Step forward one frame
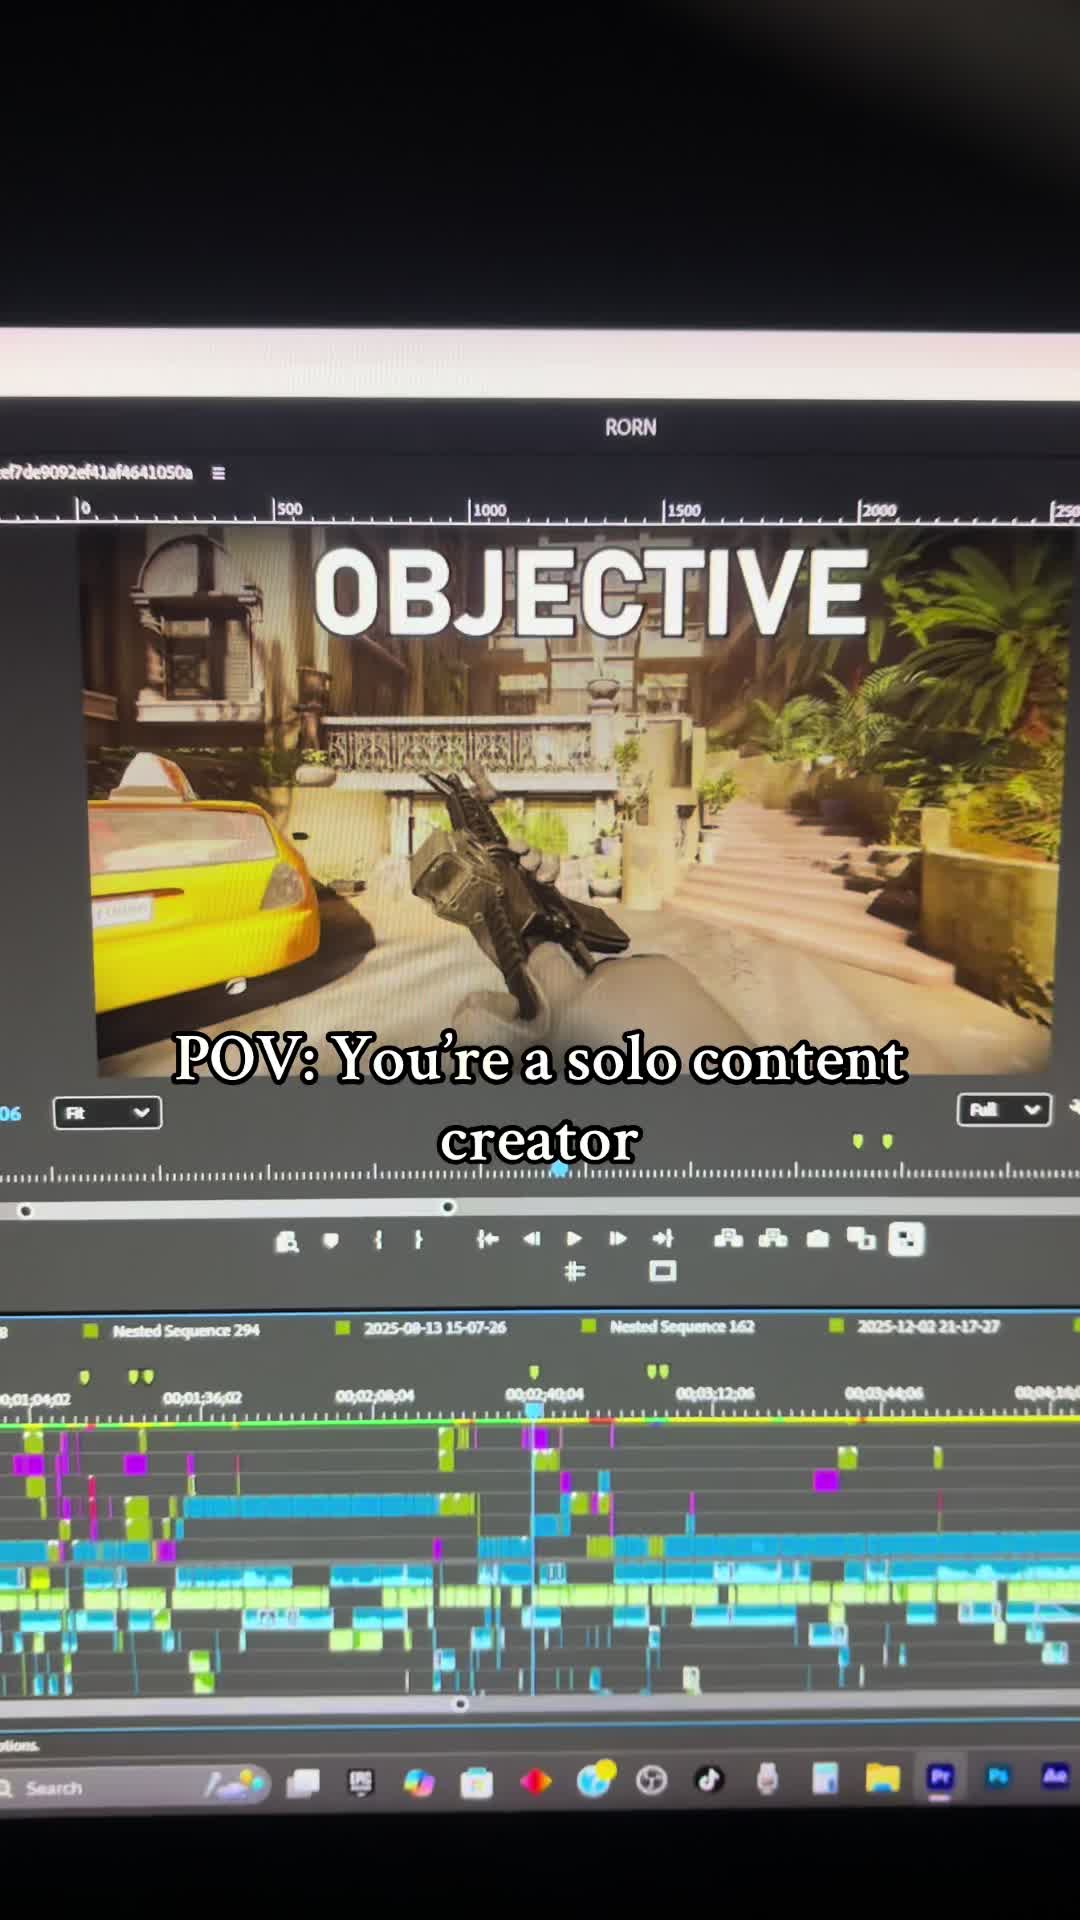This screenshot has height=1920, width=1080. (618, 1239)
